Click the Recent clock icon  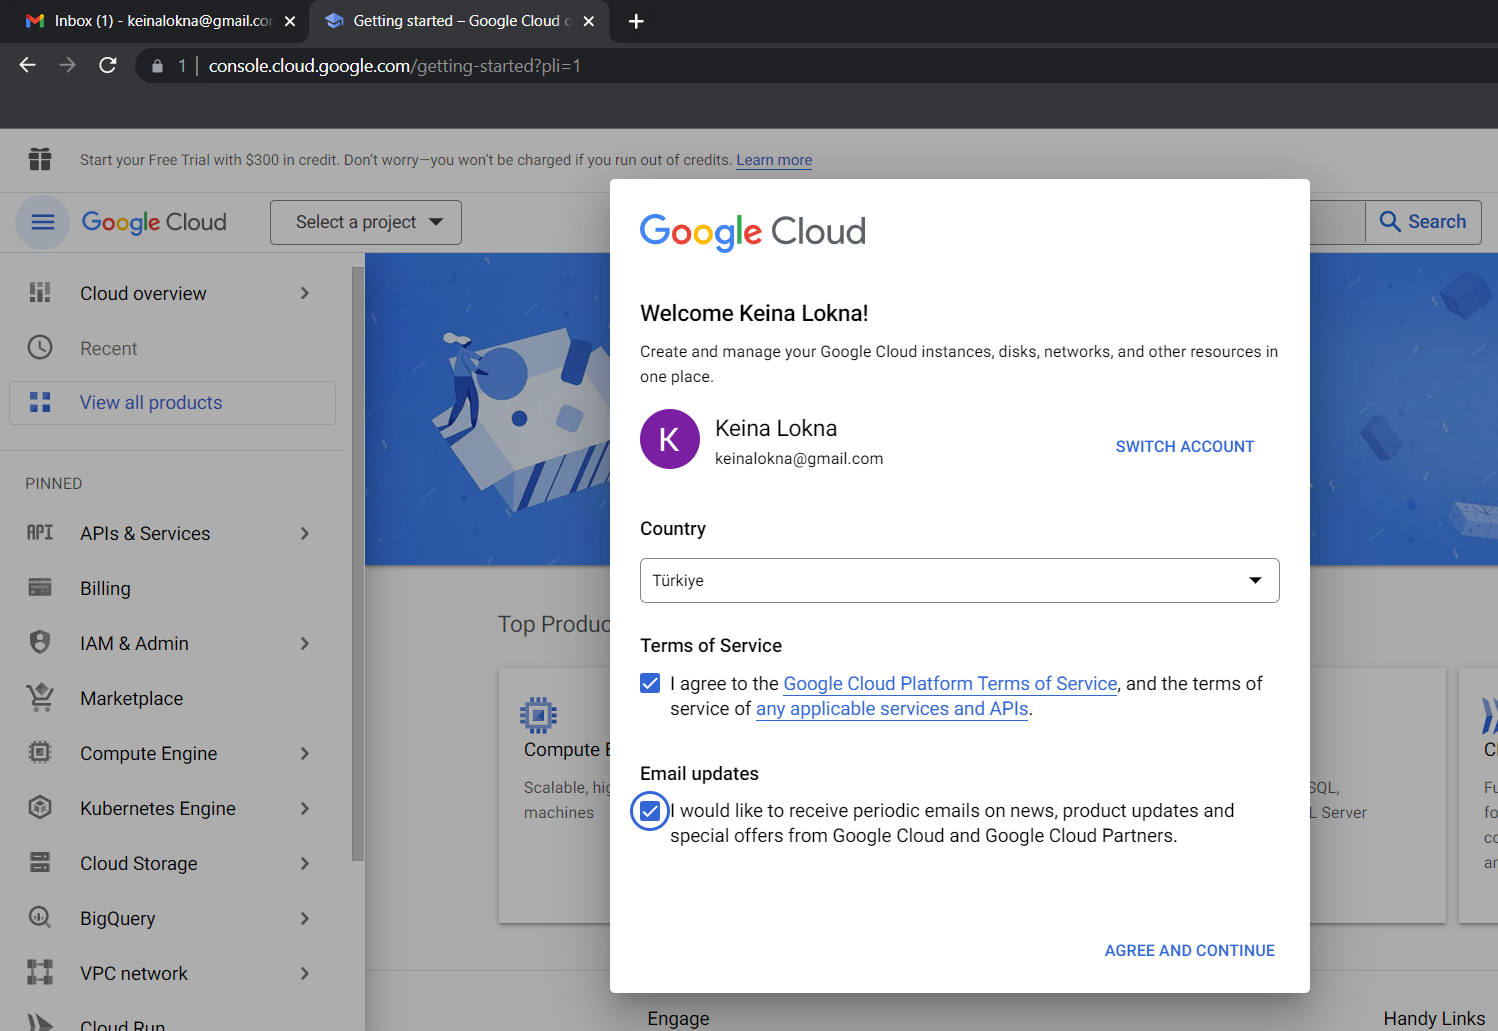pos(40,348)
